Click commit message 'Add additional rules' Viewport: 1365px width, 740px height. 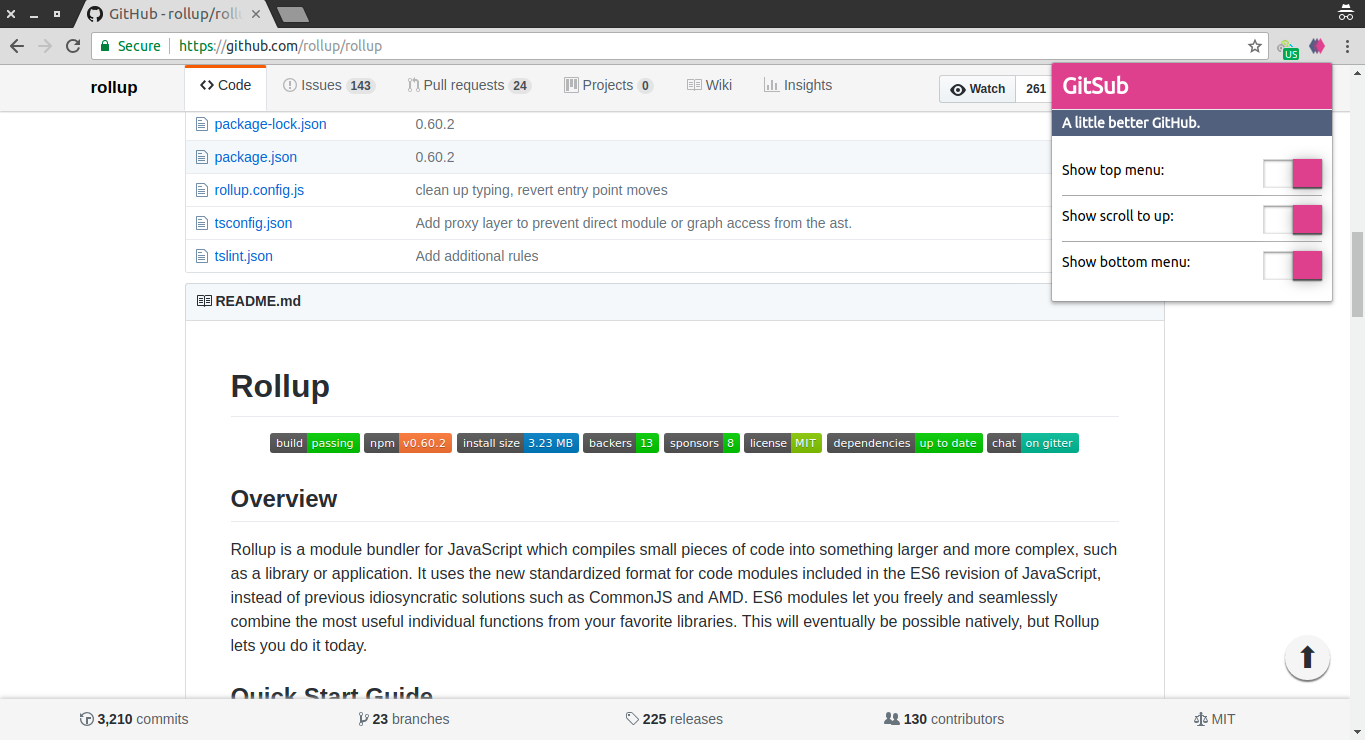(477, 256)
